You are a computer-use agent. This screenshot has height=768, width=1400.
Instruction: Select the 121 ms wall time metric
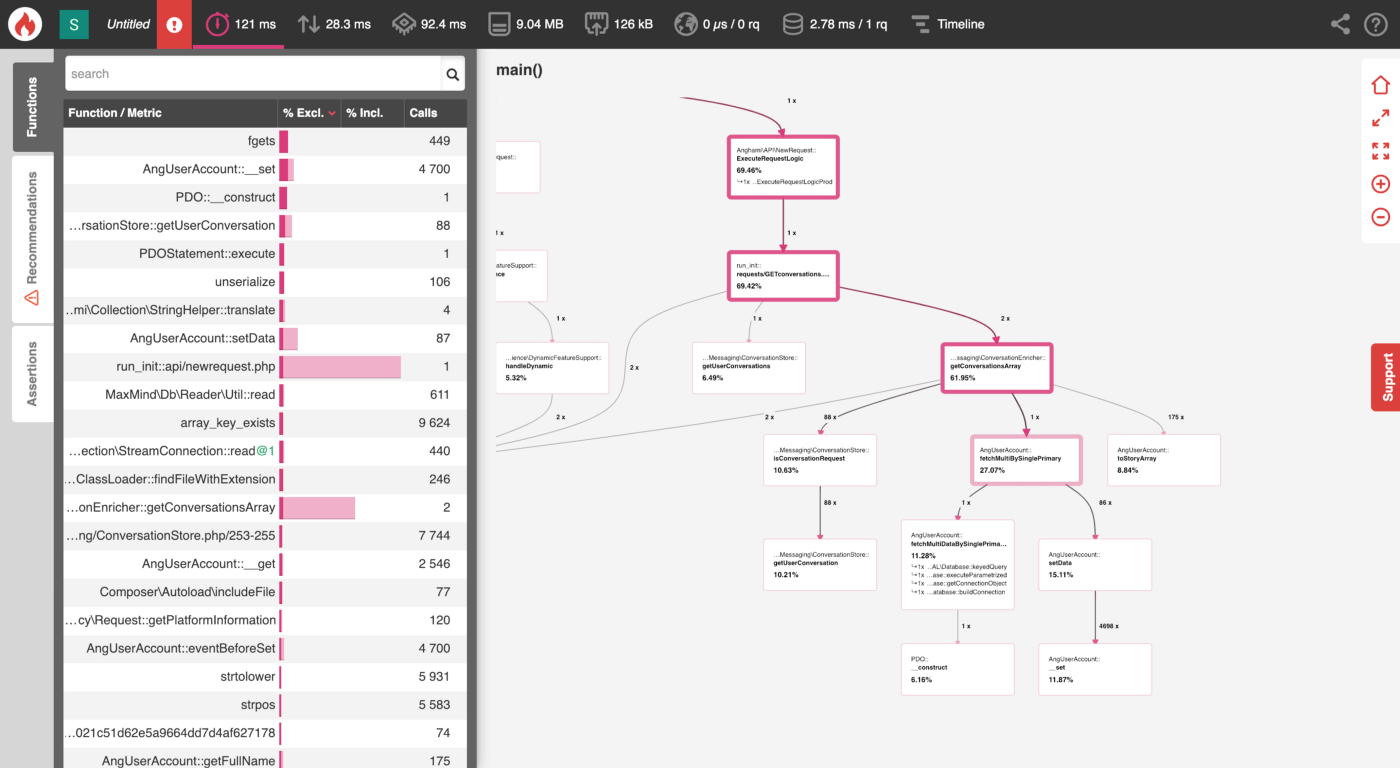241,24
